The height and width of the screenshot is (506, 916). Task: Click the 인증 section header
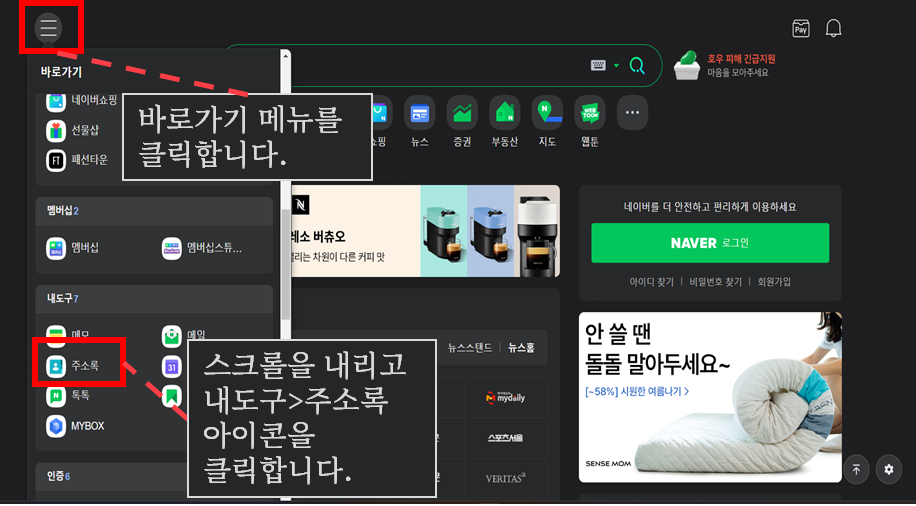pos(154,477)
